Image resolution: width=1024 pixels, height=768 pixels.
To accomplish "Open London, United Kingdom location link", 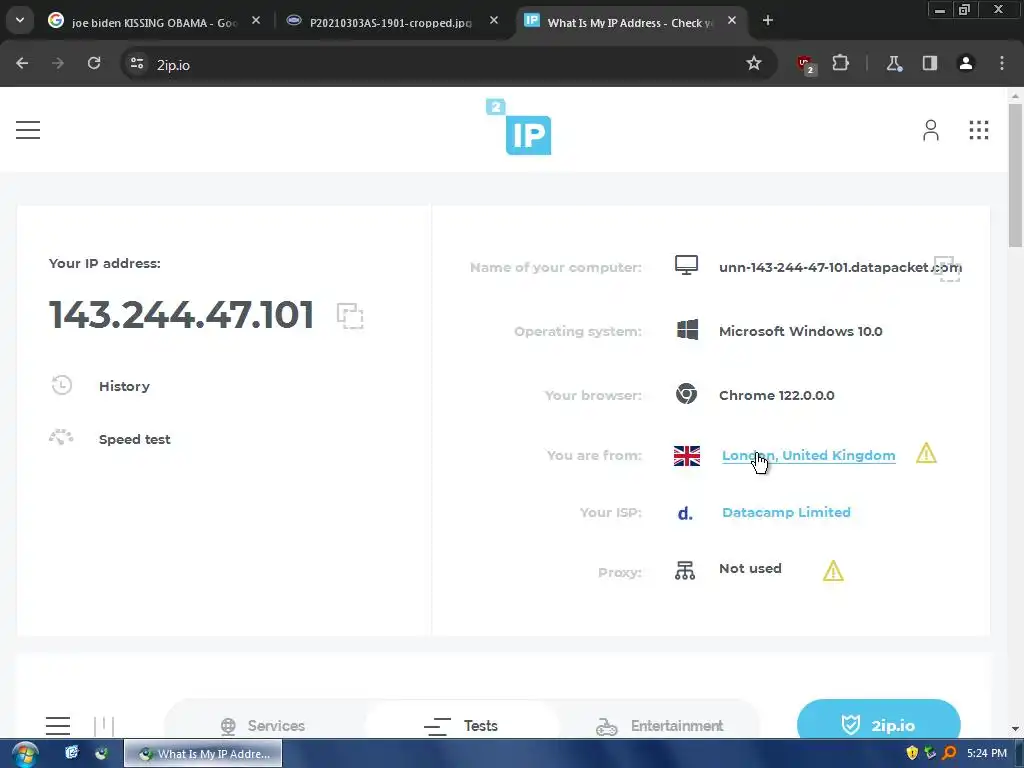I will tap(808, 455).
